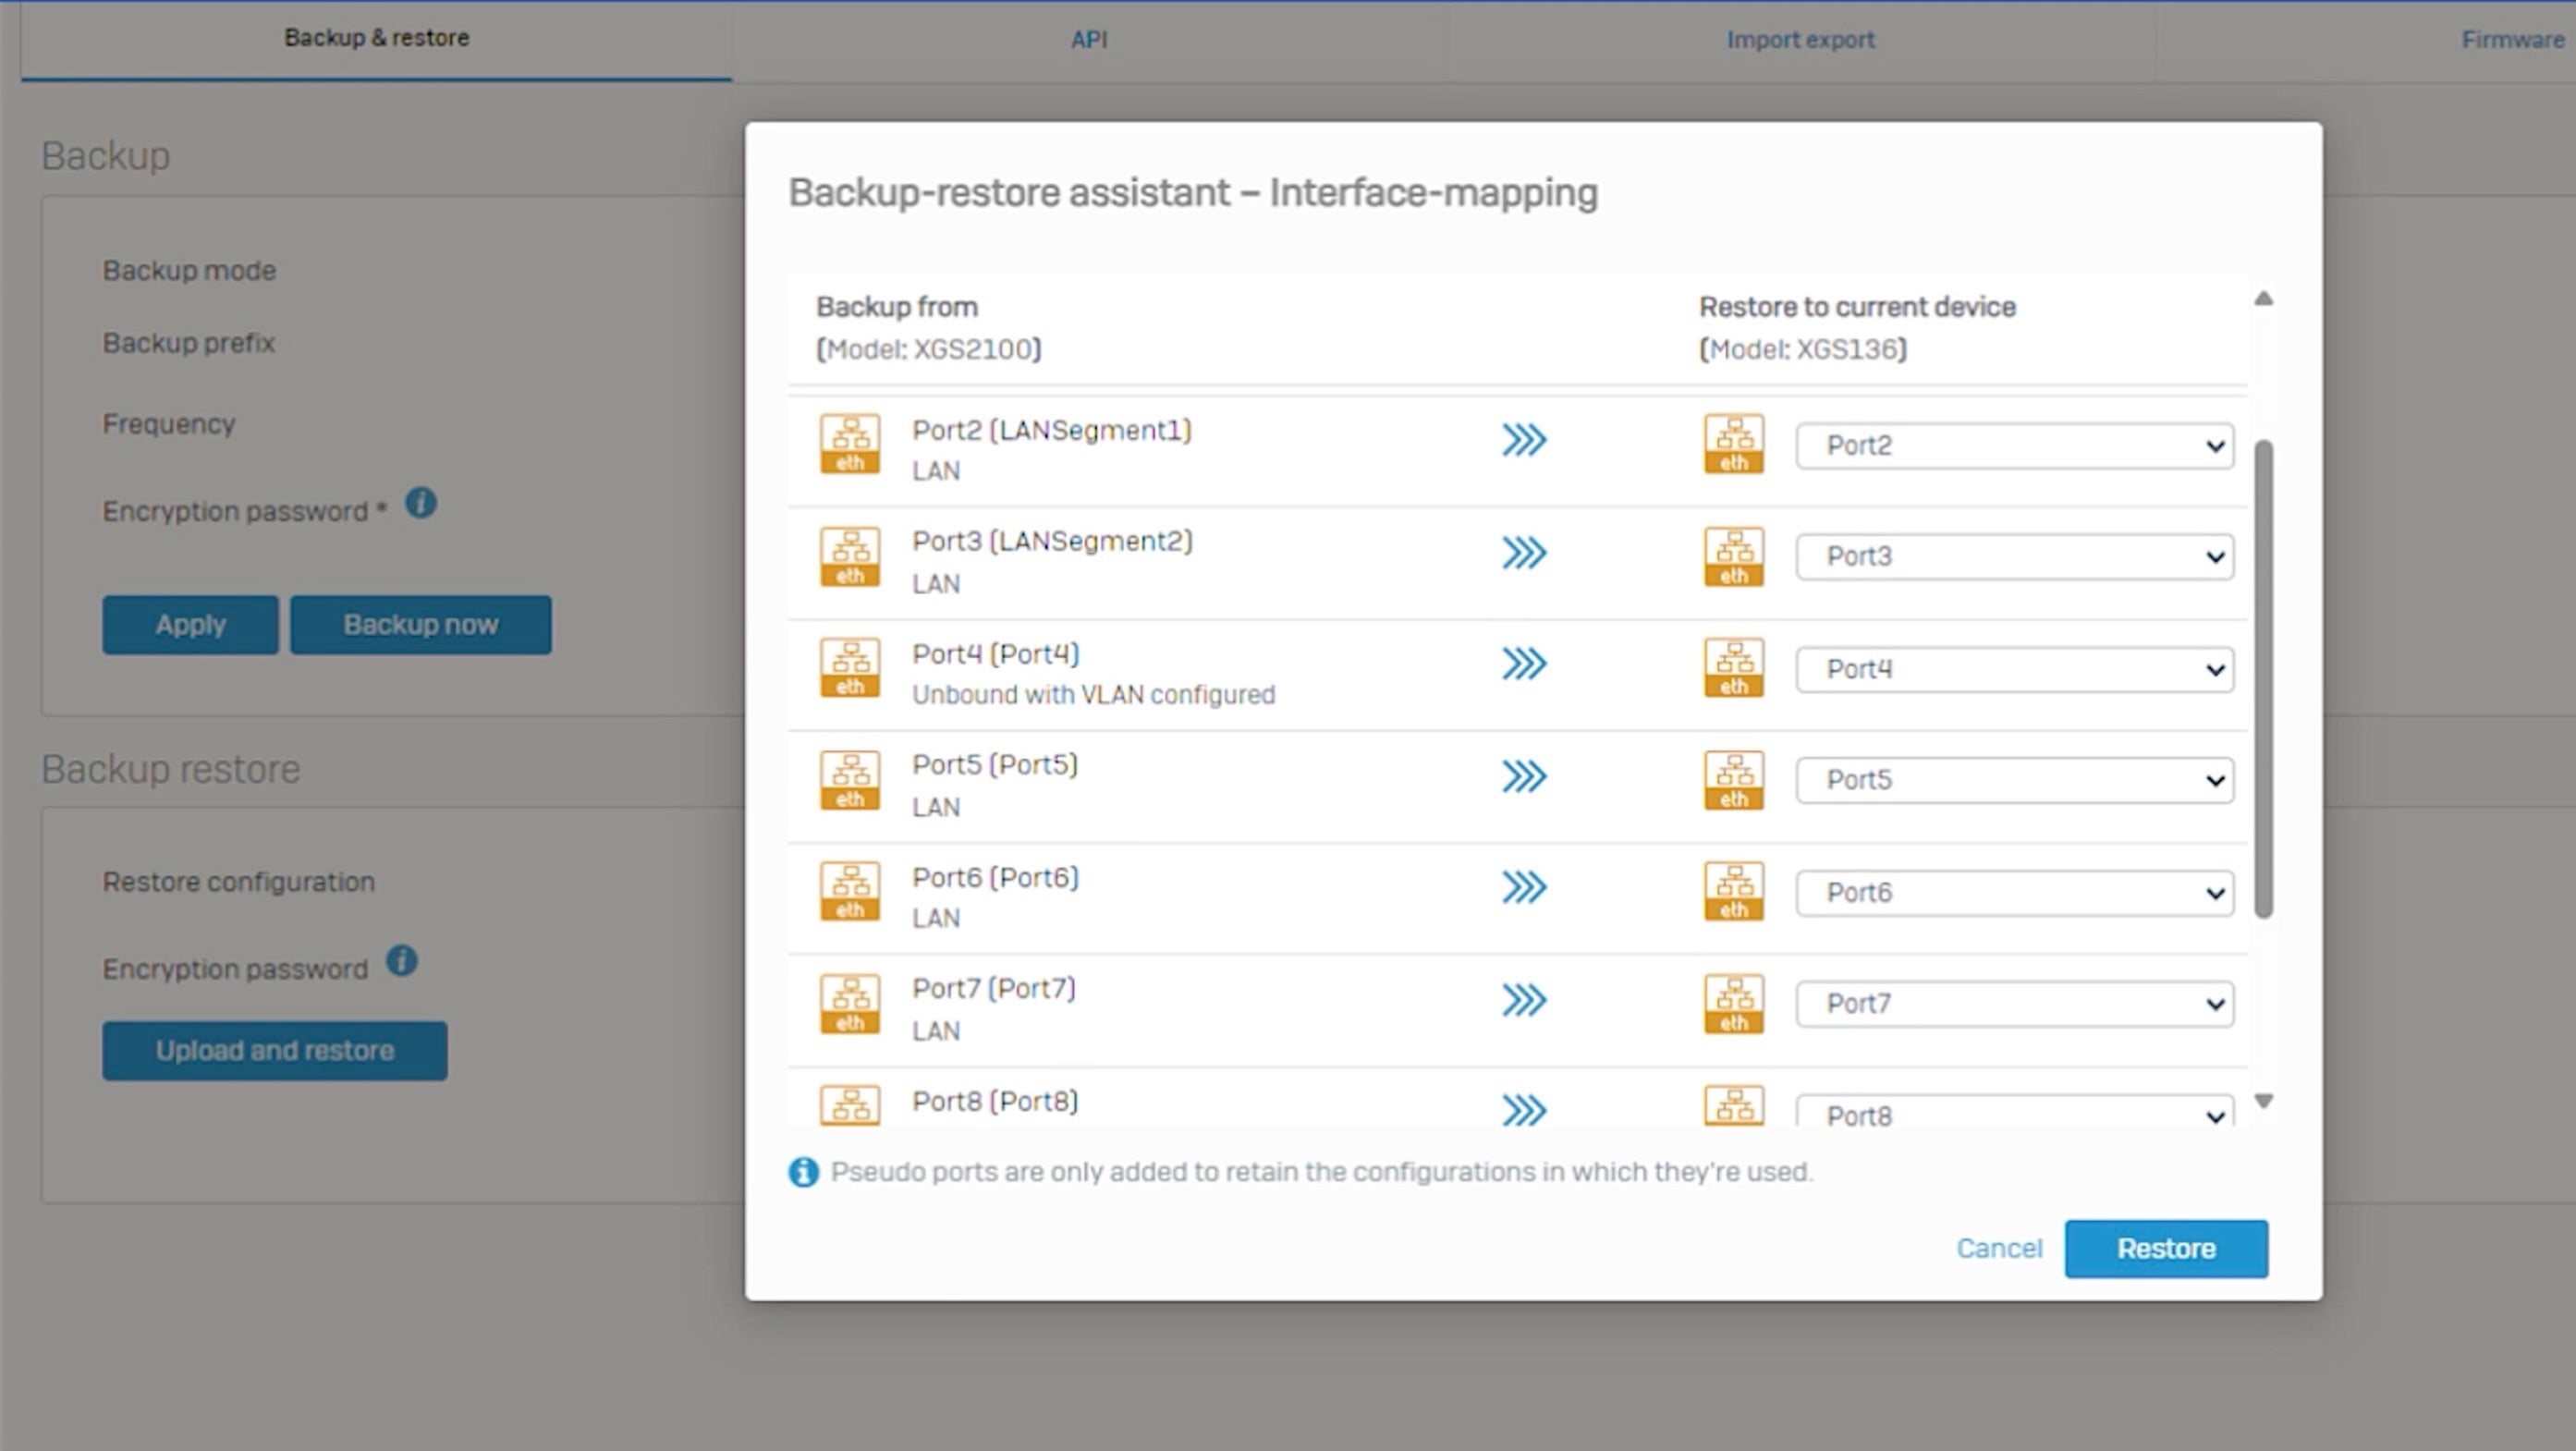Cancel the interface-mapping dialog
The height and width of the screenshot is (1451, 2576).
click(x=1998, y=1248)
